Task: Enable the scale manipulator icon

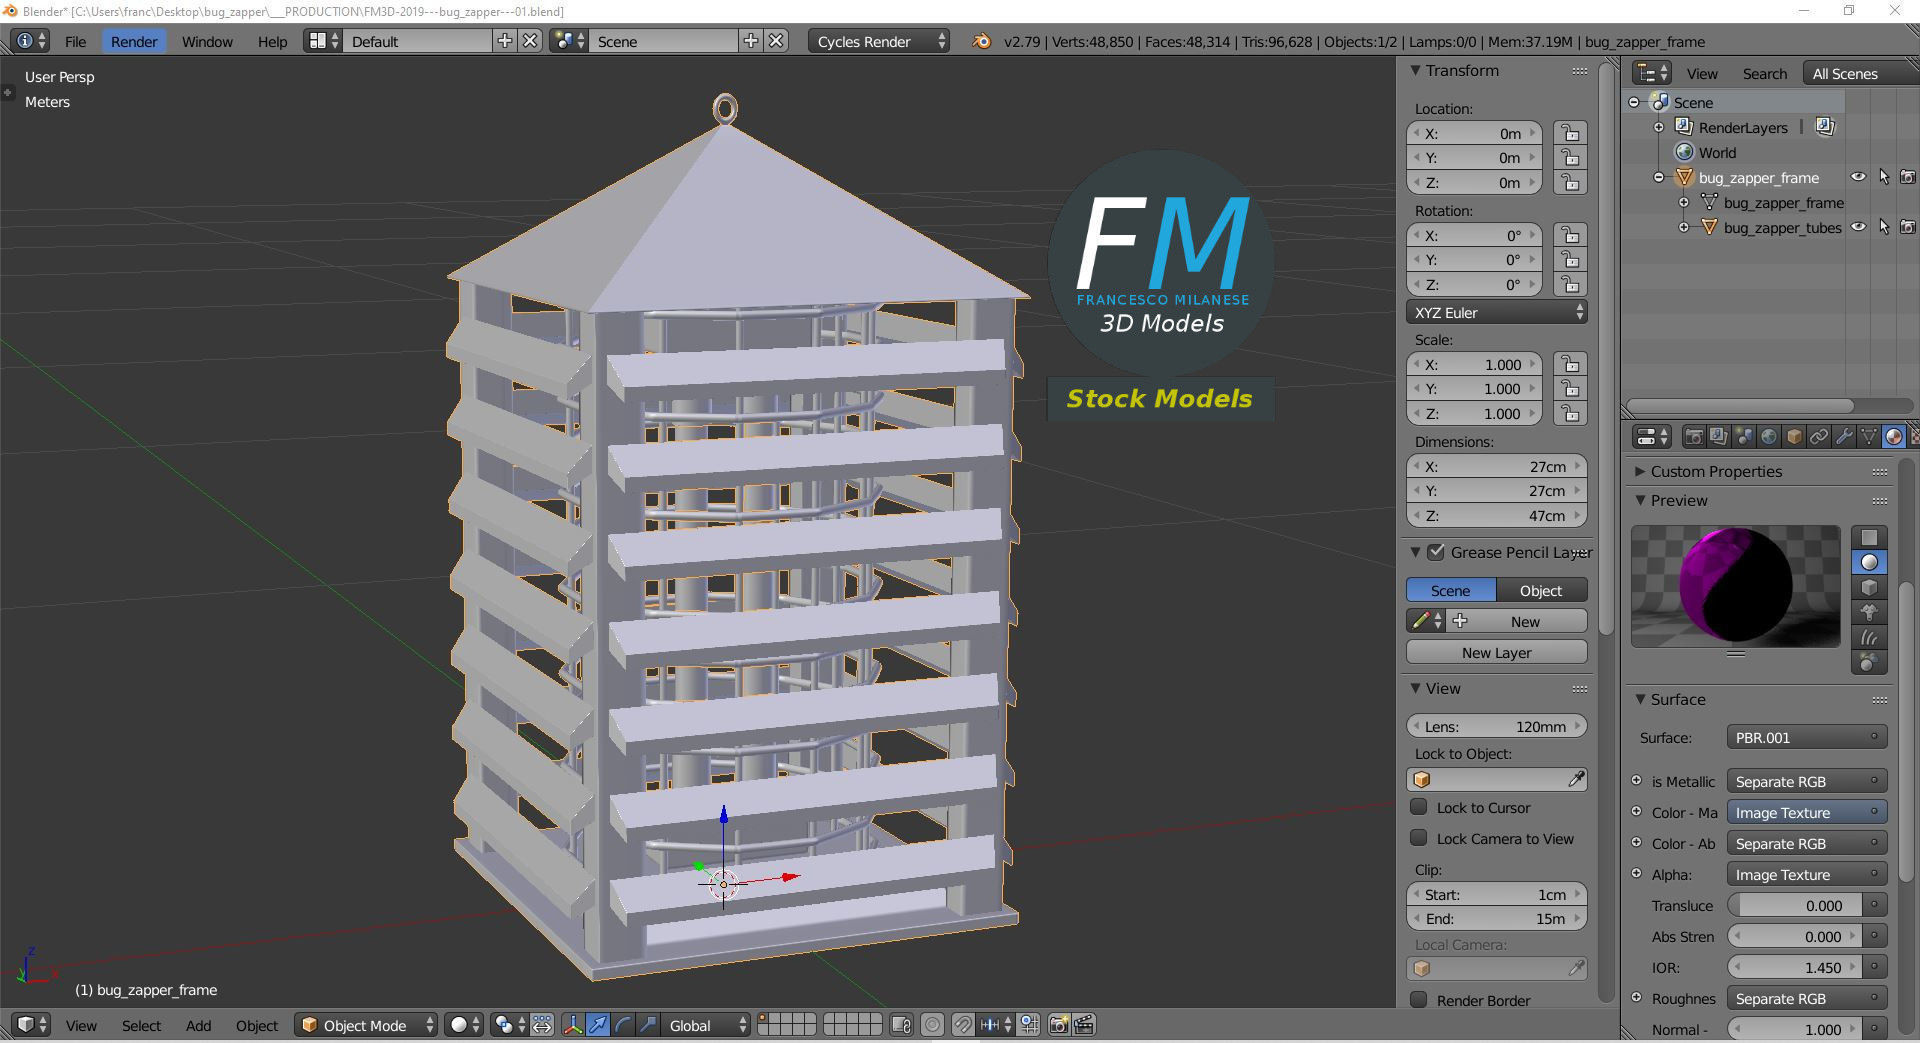Action: click(x=648, y=1025)
